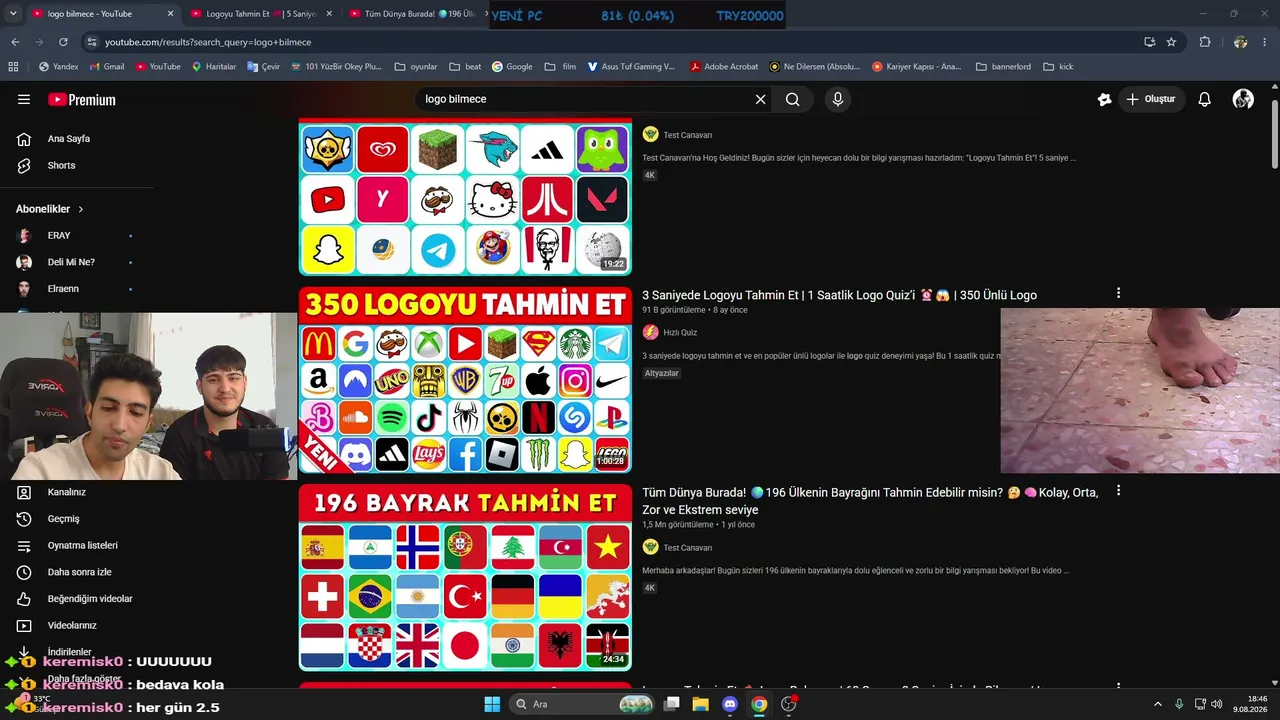Screen dimensions: 1280x720
Task: Open the Chrome apps grid shortcut
Action: pyautogui.click(x=13, y=67)
